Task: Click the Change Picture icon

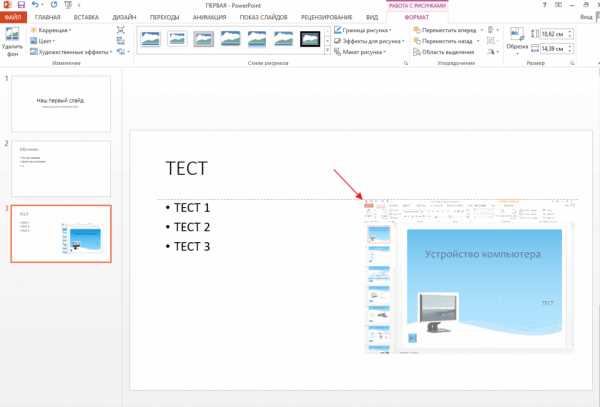Action: coord(121,41)
